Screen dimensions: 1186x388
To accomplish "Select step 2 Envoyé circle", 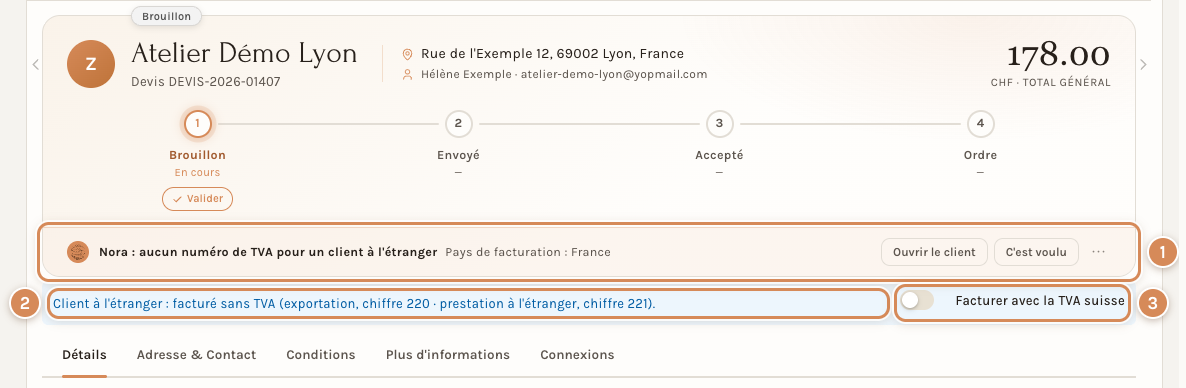I will coord(458,124).
